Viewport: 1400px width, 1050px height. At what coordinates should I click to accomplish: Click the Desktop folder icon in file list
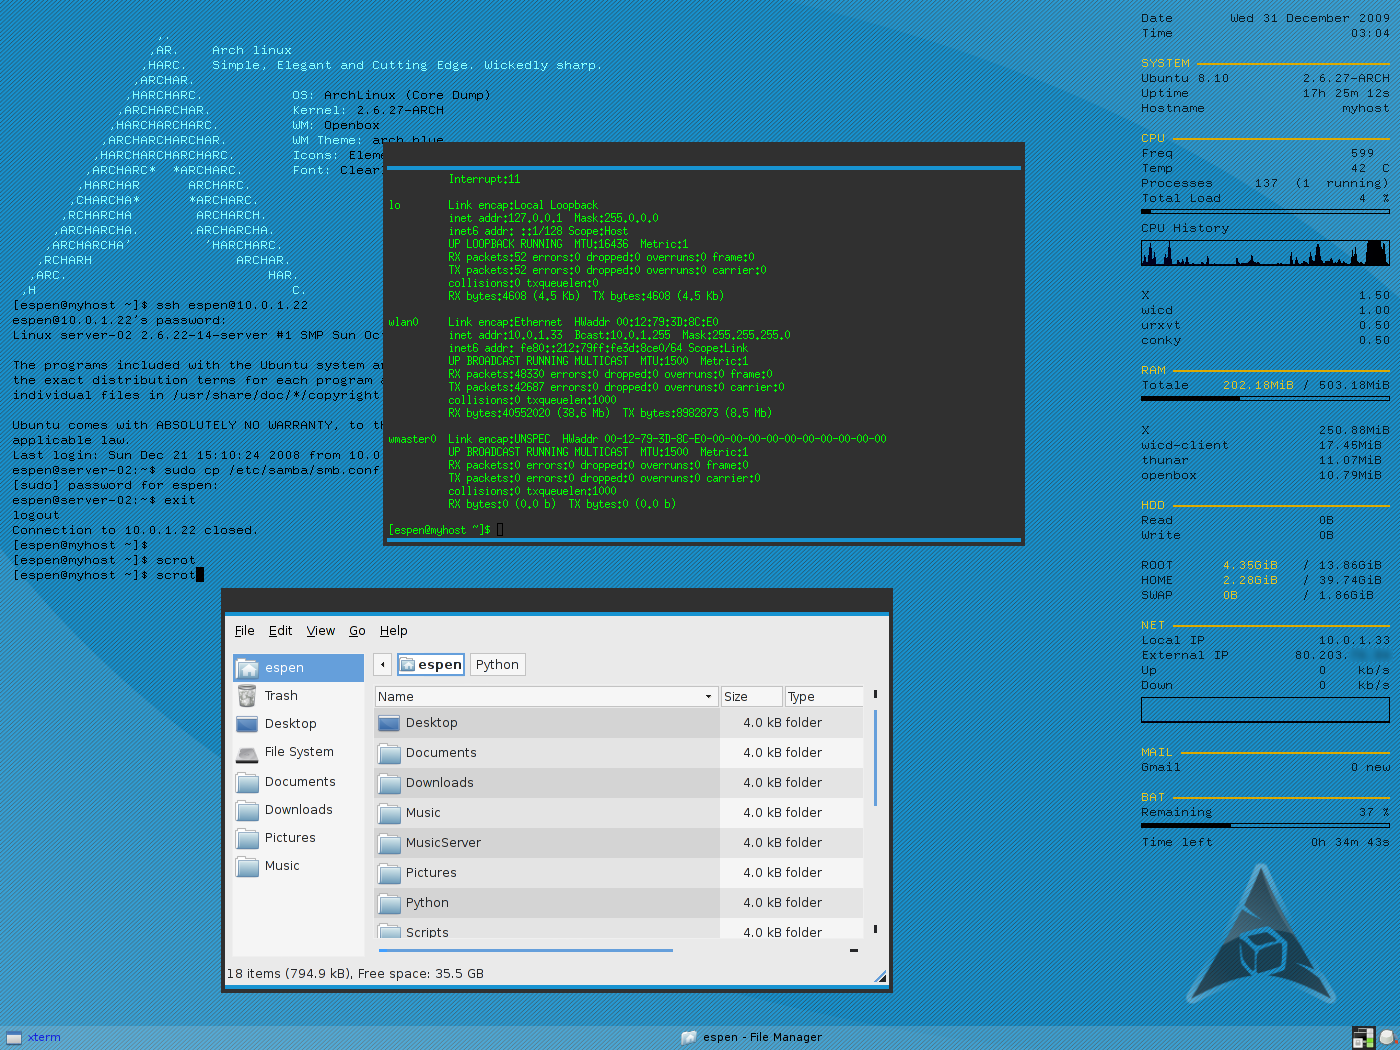pos(389,723)
